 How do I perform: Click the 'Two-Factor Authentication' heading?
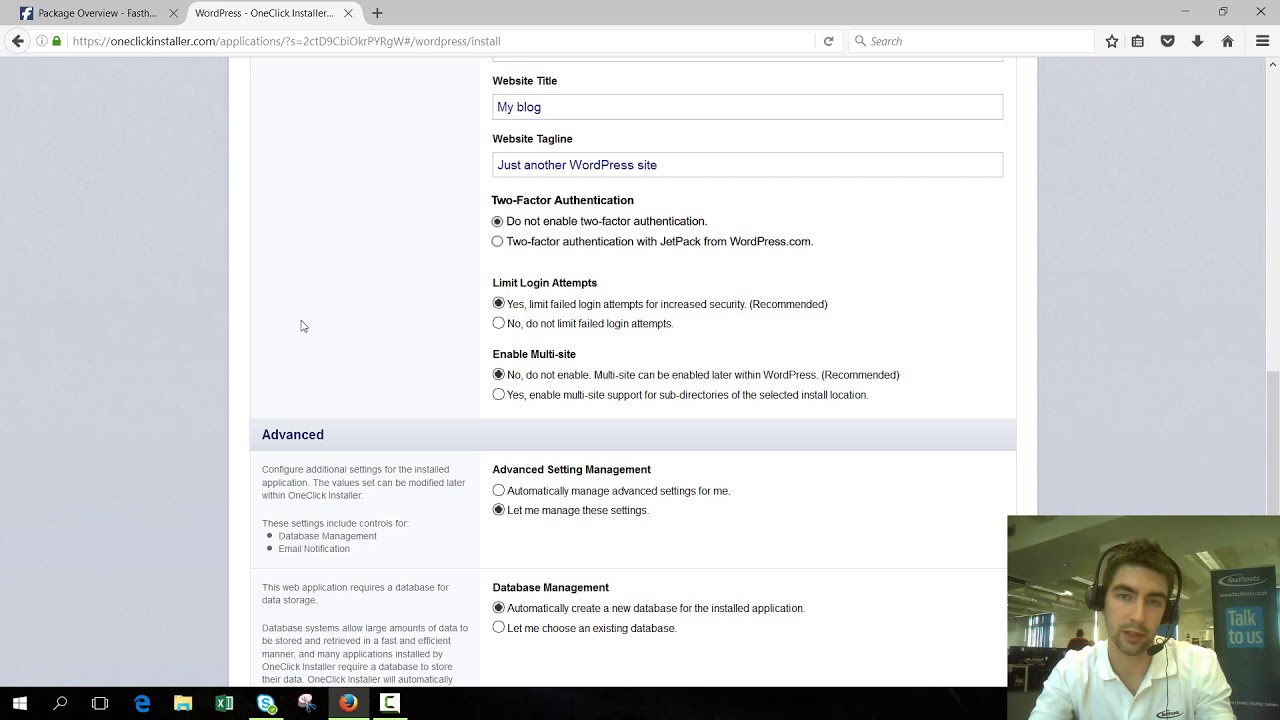[x=562, y=200]
